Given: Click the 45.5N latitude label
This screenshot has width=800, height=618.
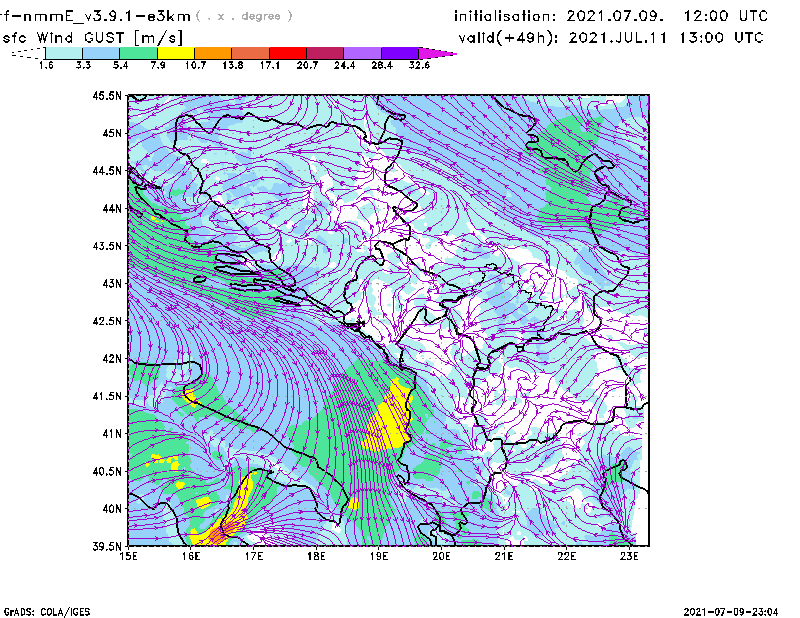Looking at the screenshot, I should tap(107, 95).
